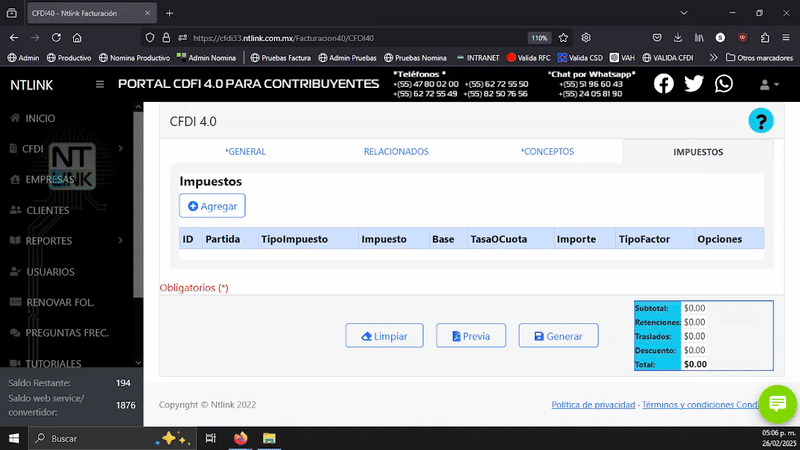Open Firefox application hamburger menu
The image size is (800, 450).
coord(786,38)
